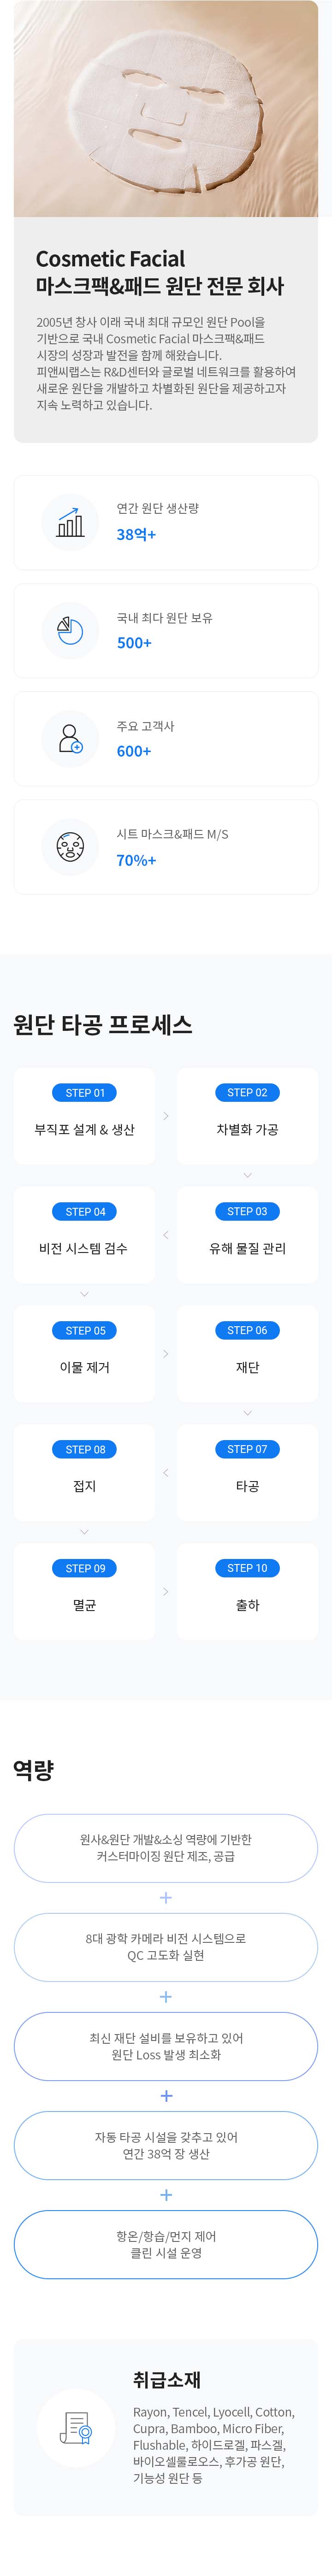The width and height of the screenshot is (332, 2576).
Task: Click the plus icon above the 항온/항습/먼지 제어 pill
Action: (x=166, y=2194)
